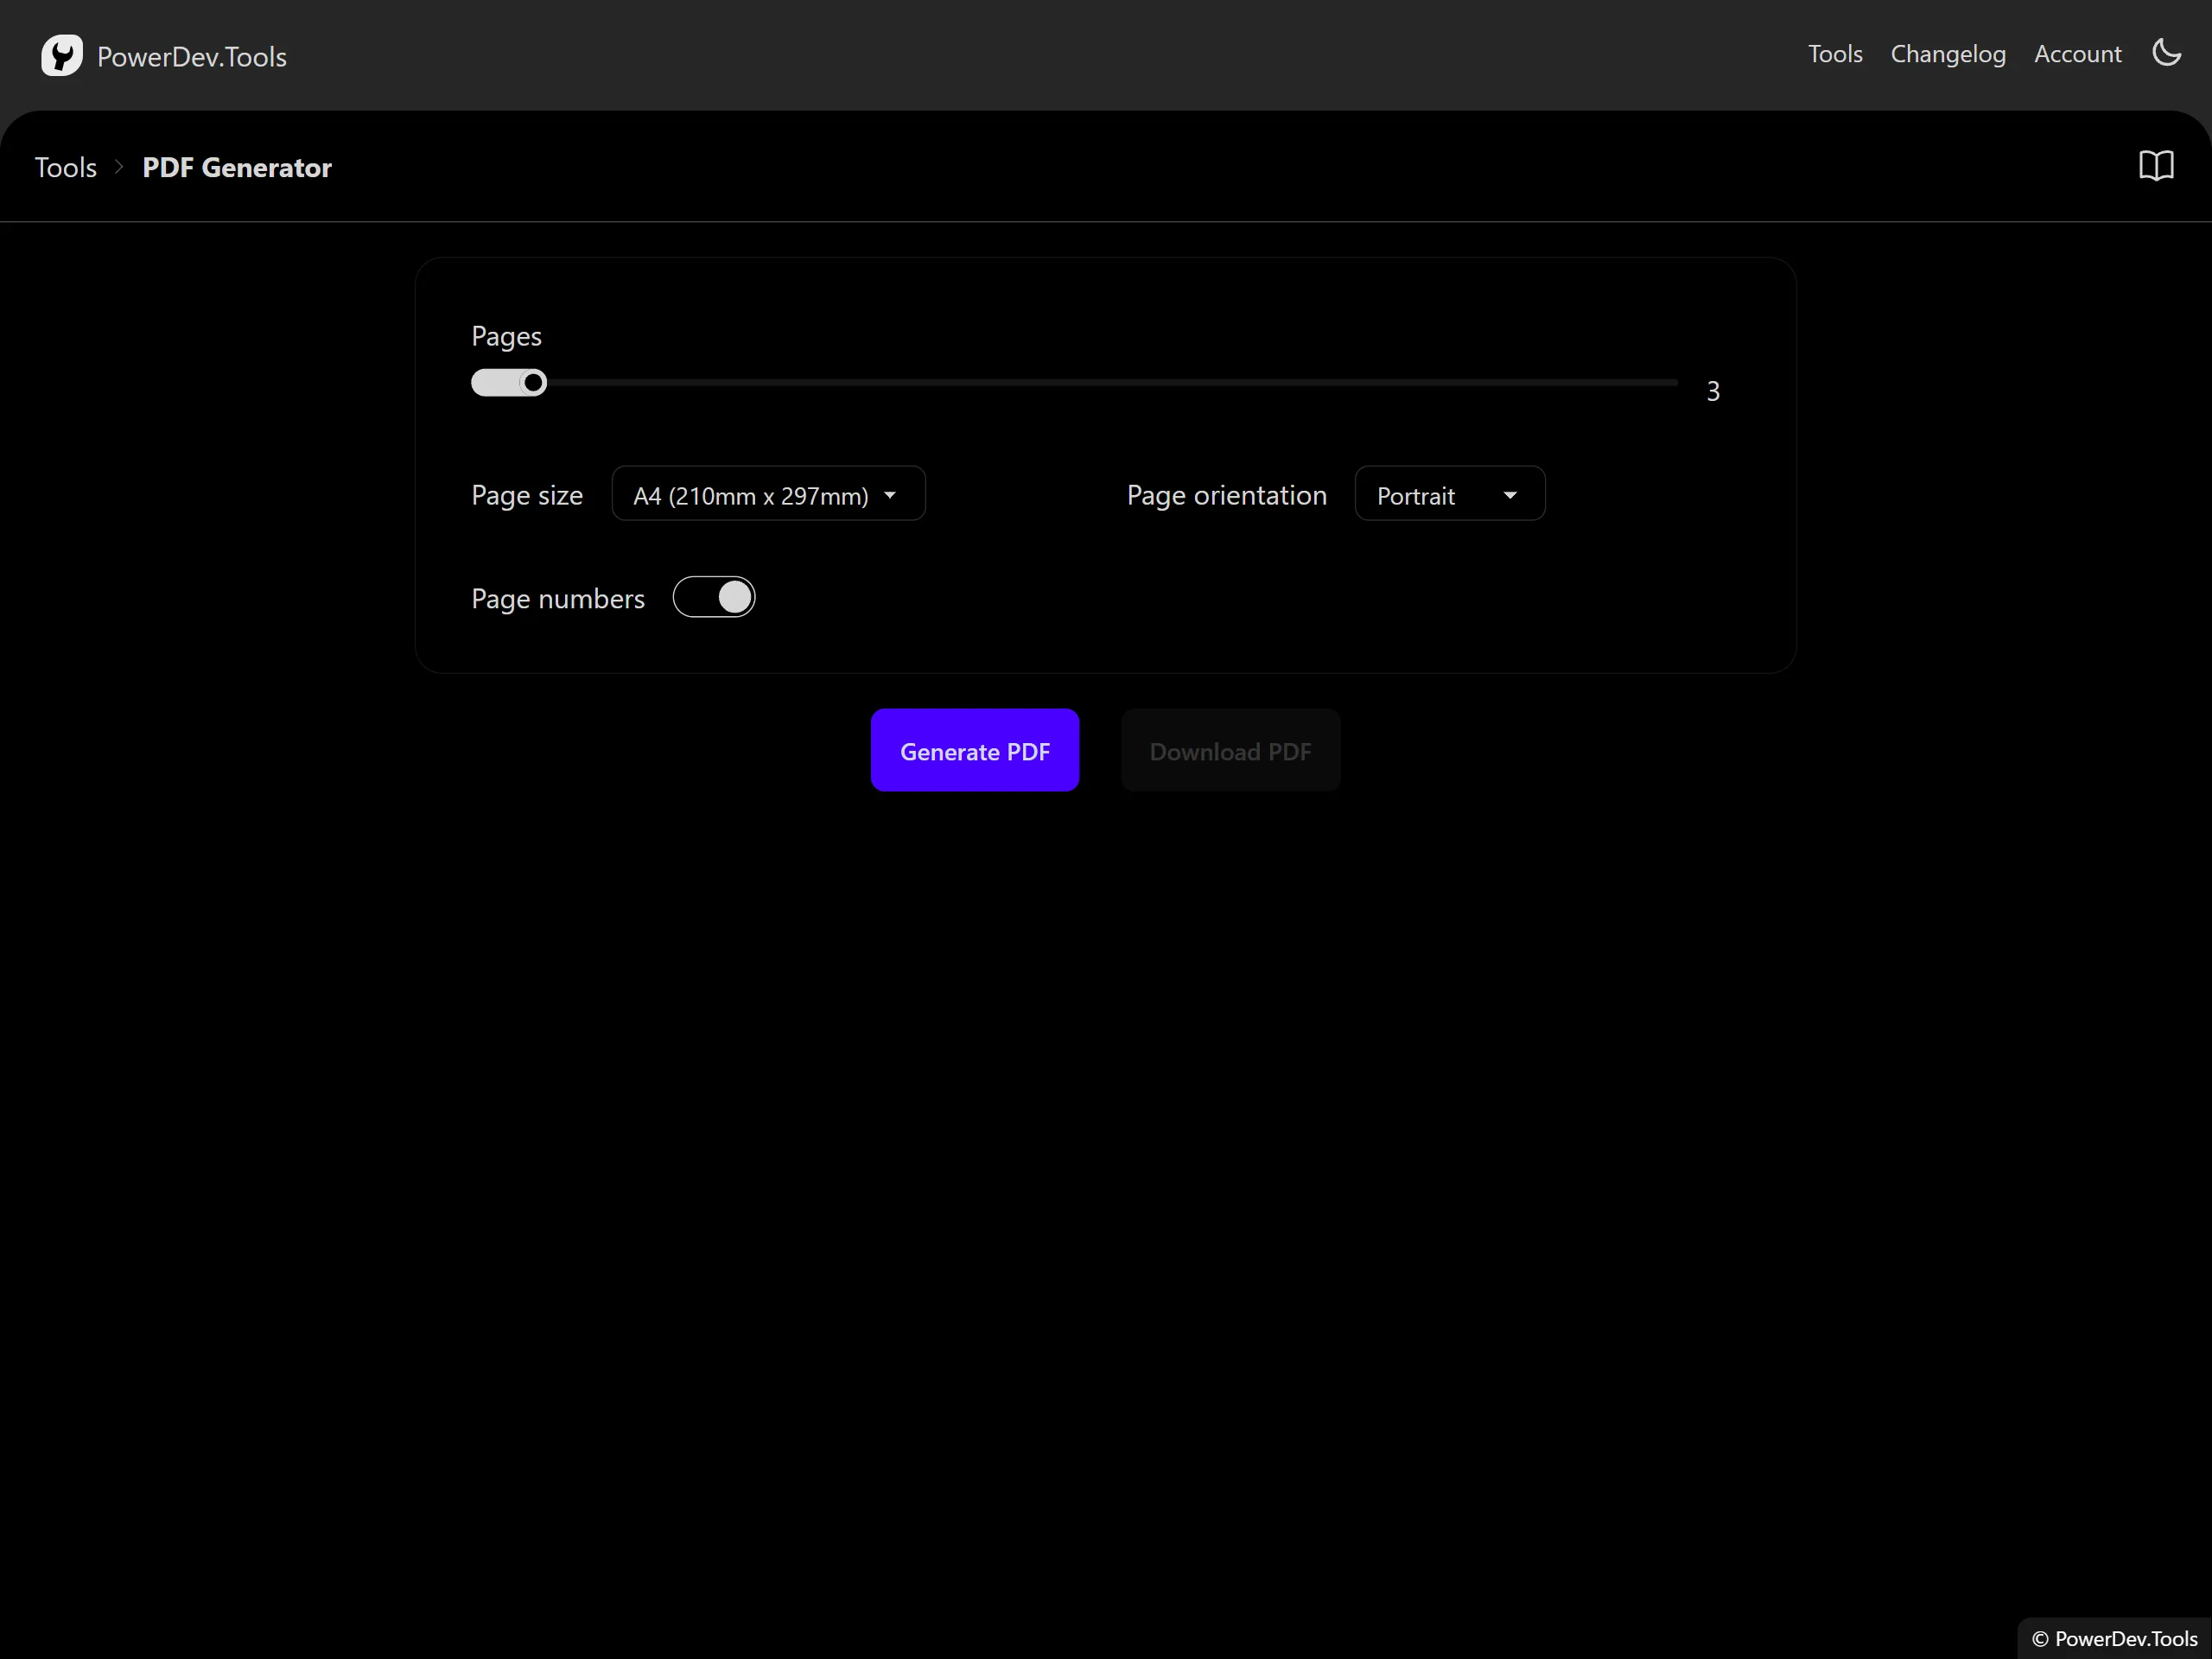Click the PDF Generator breadcrumb title
The width and height of the screenshot is (2212, 1659).
point(237,167)
